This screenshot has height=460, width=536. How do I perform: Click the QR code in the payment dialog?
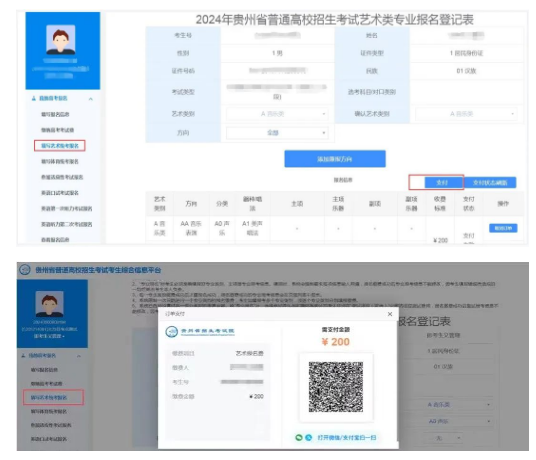[336, 387]
